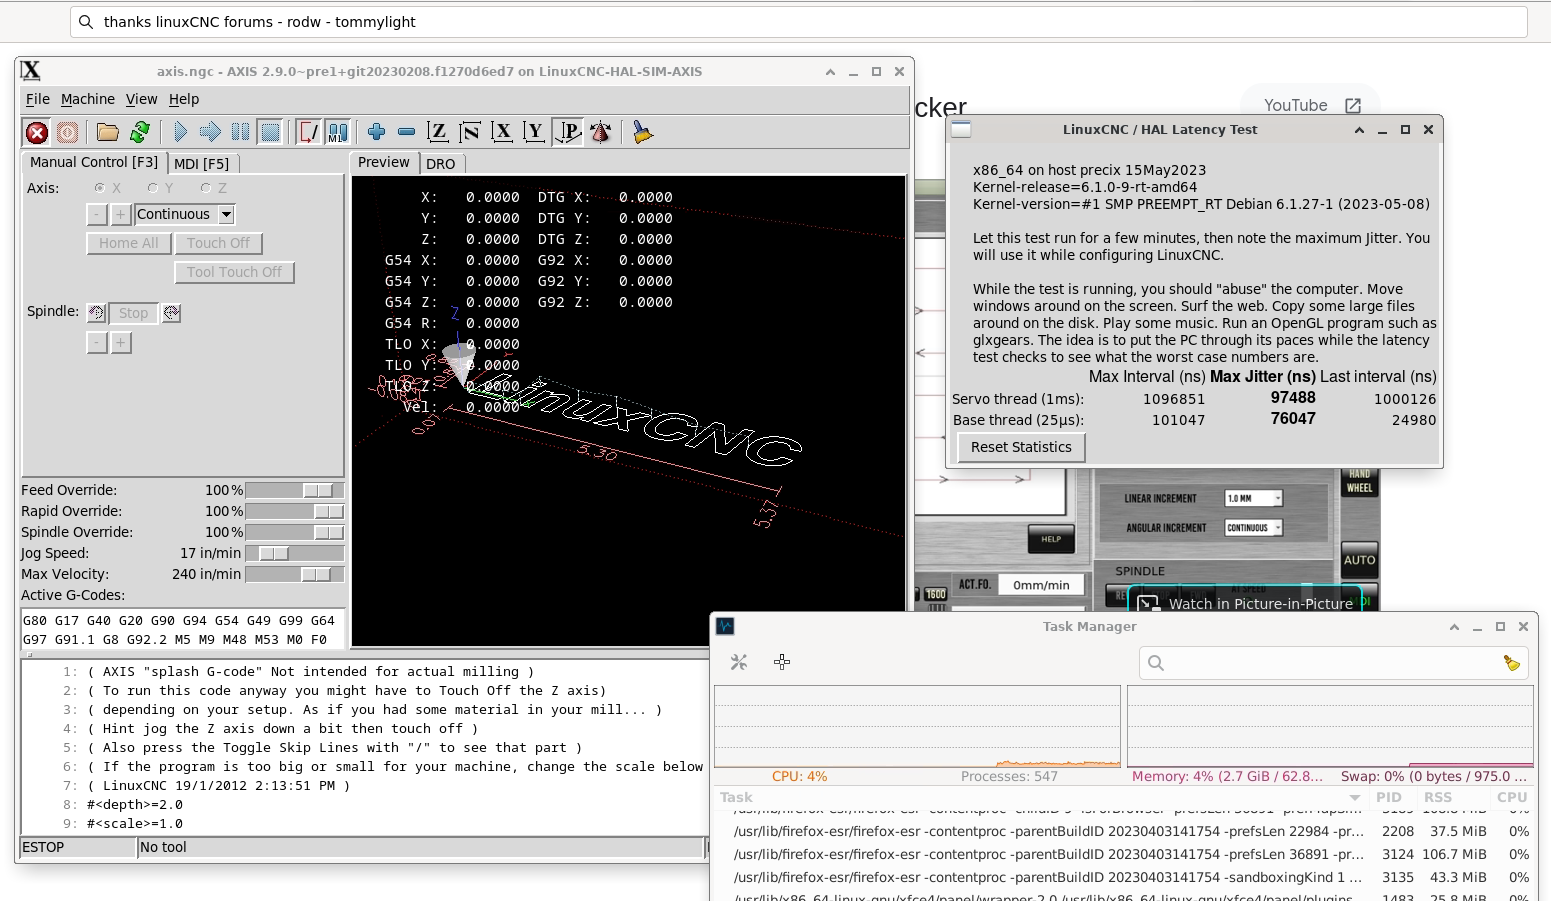The height and width of the screenshot is (901, 1551).
Task: Toggle the Emergency Stop button in AXIS
Action: (x=37, y=132)
